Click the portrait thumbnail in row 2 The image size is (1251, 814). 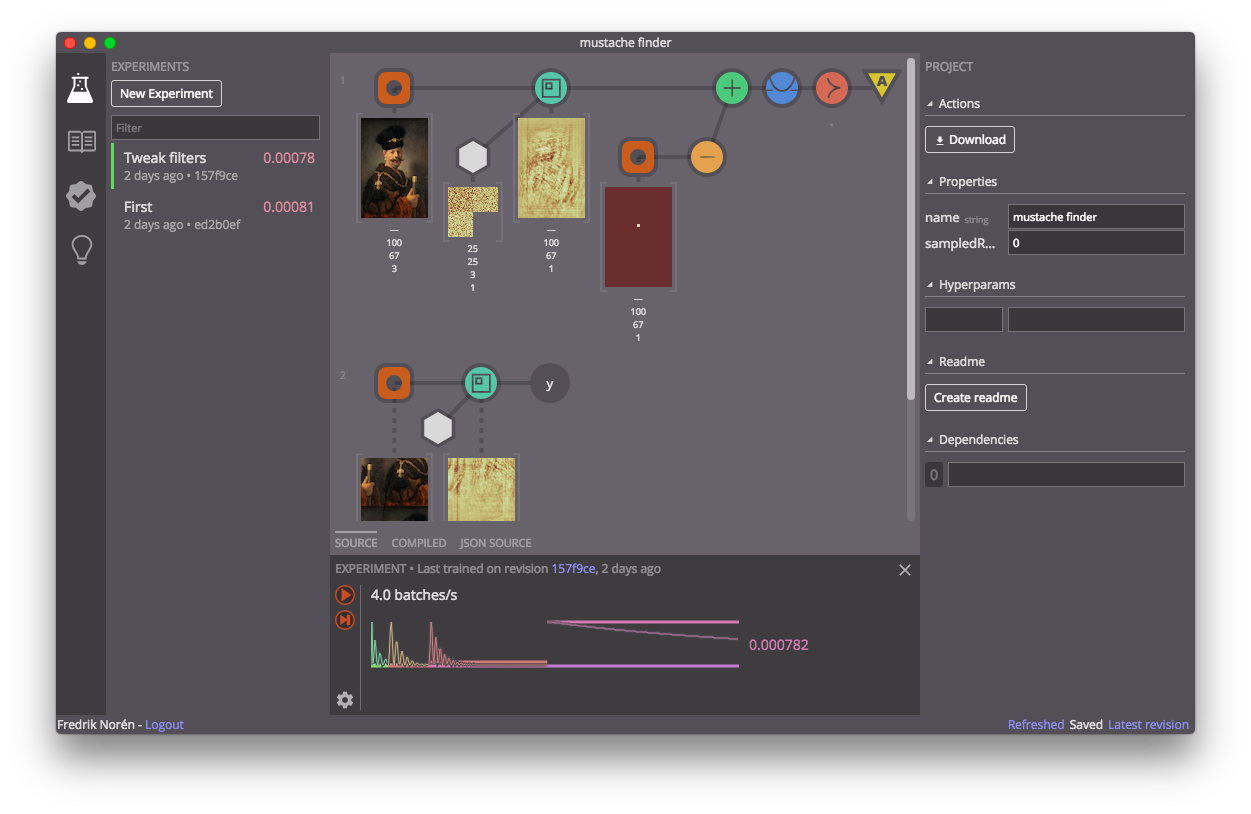point(394,489)
